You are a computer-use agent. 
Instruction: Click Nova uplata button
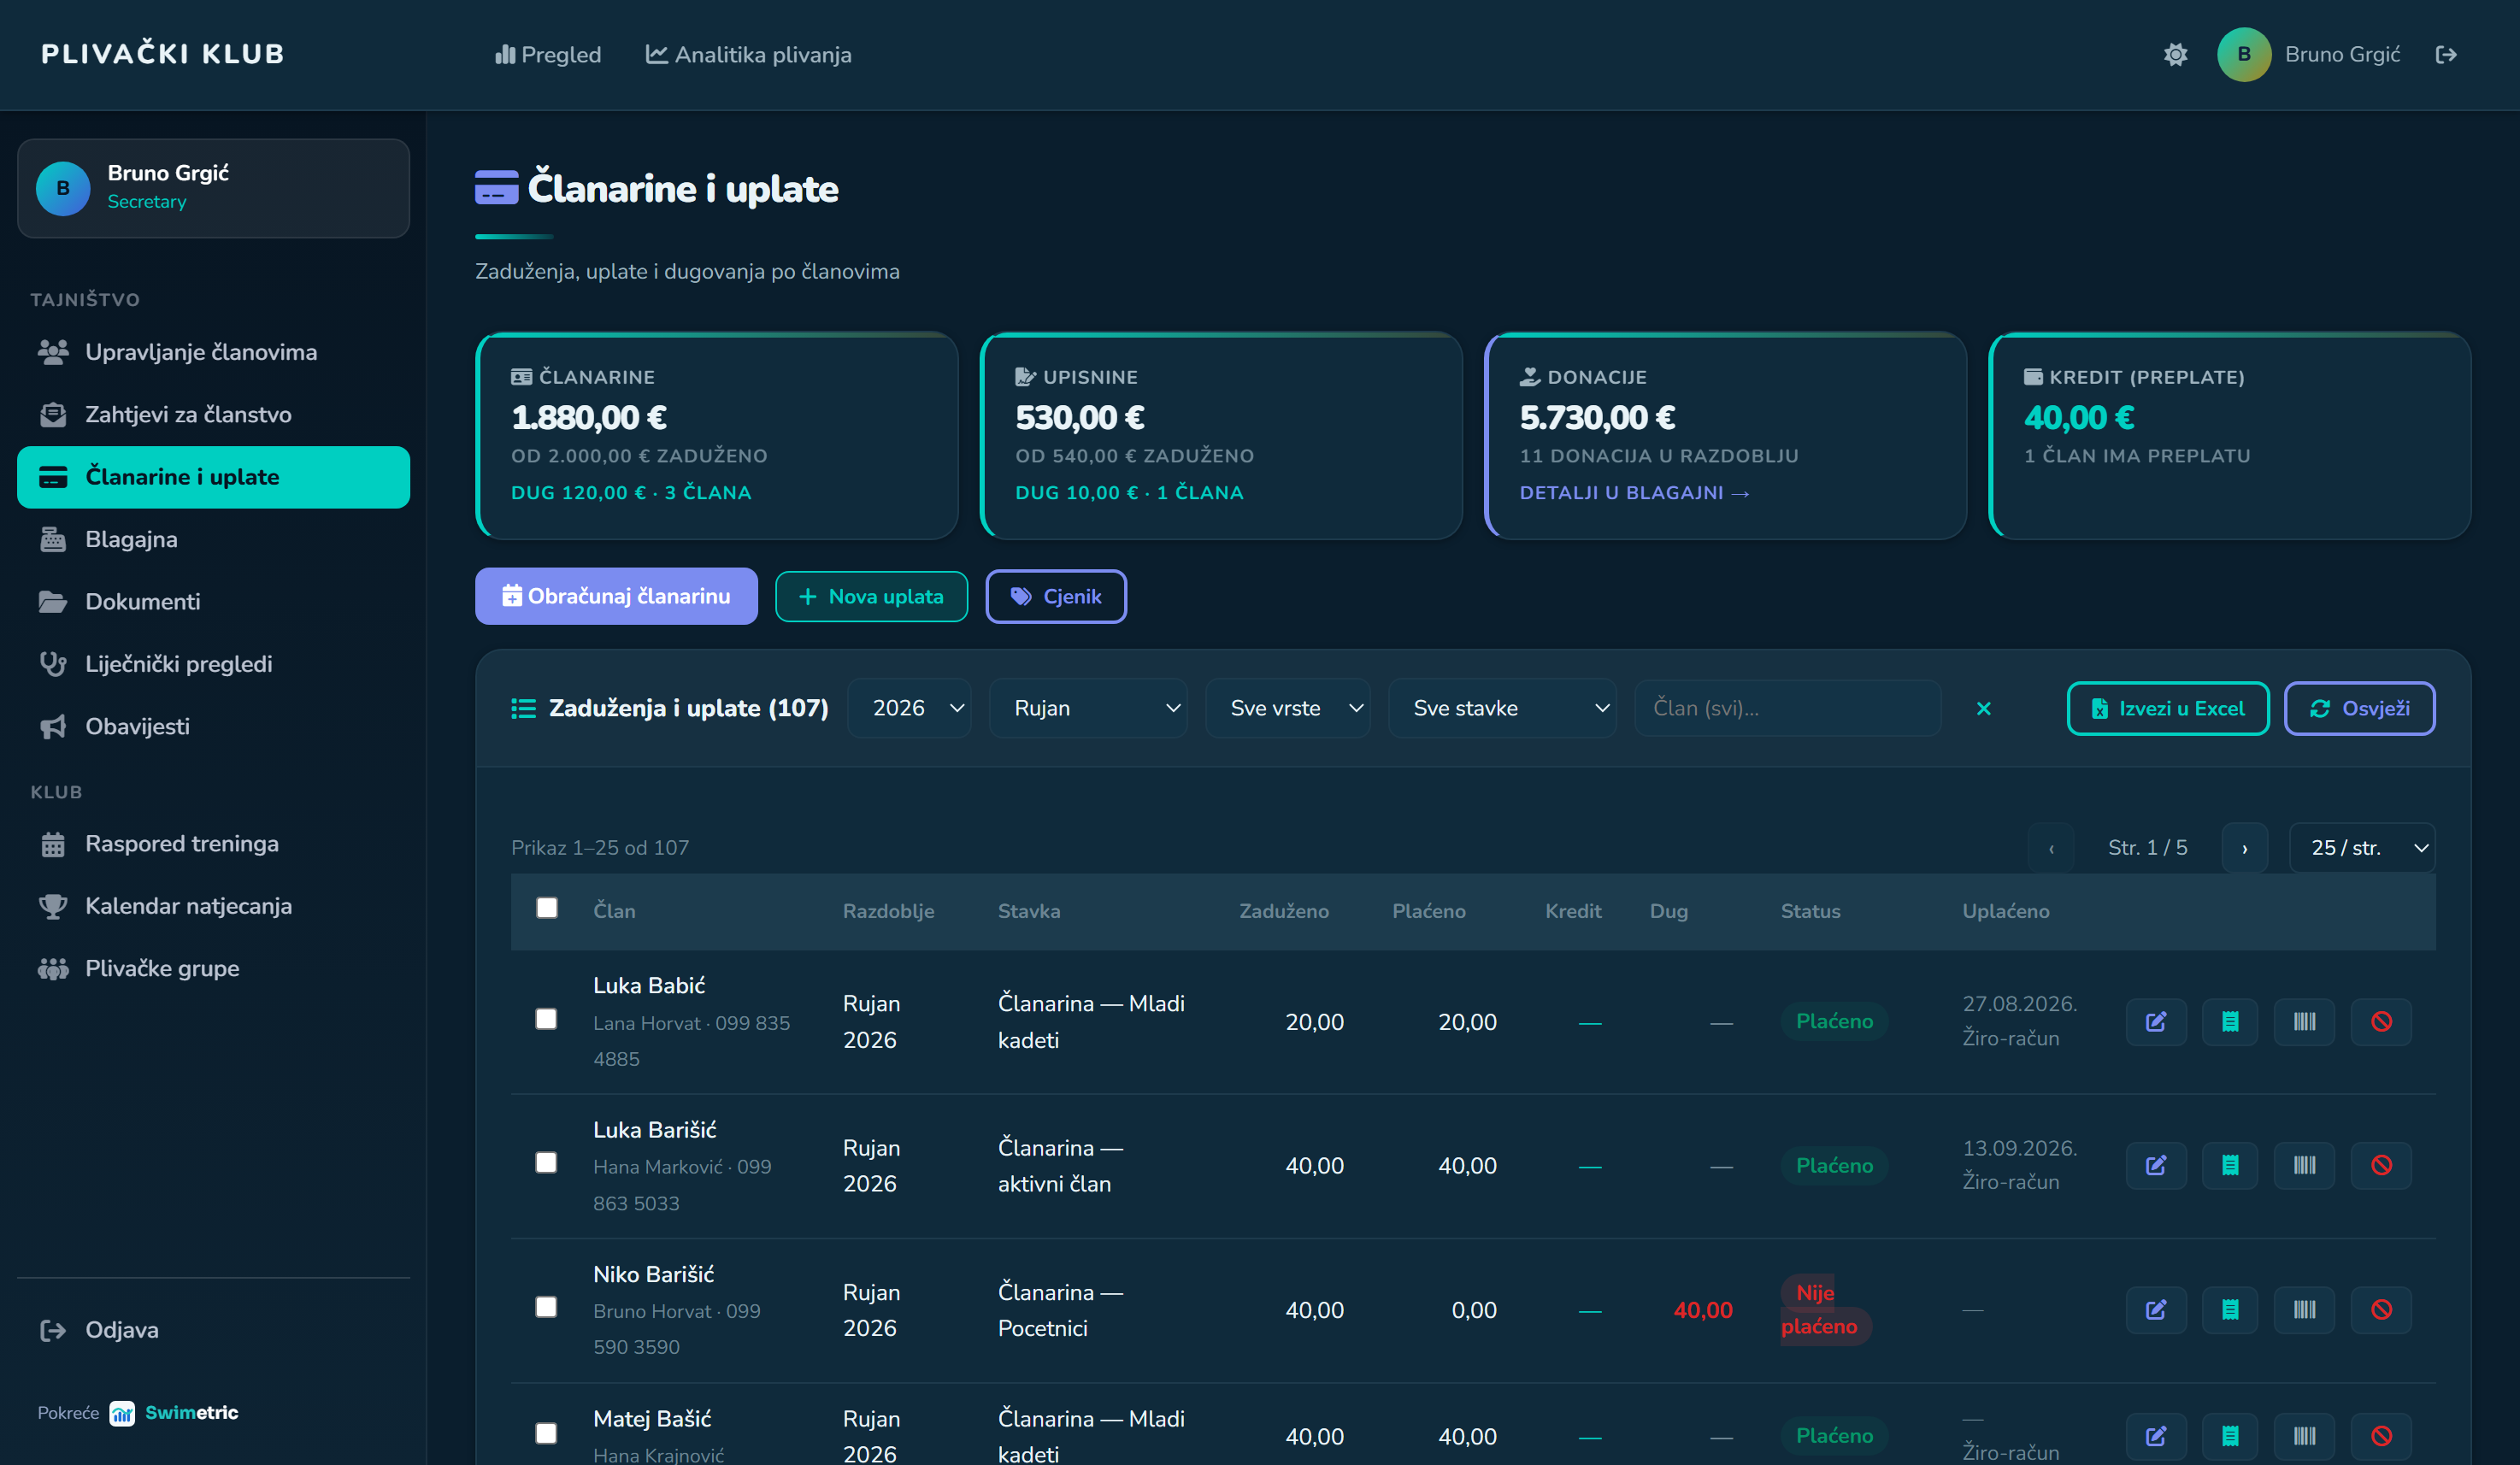pyautogui.click(x=871, y=596)
